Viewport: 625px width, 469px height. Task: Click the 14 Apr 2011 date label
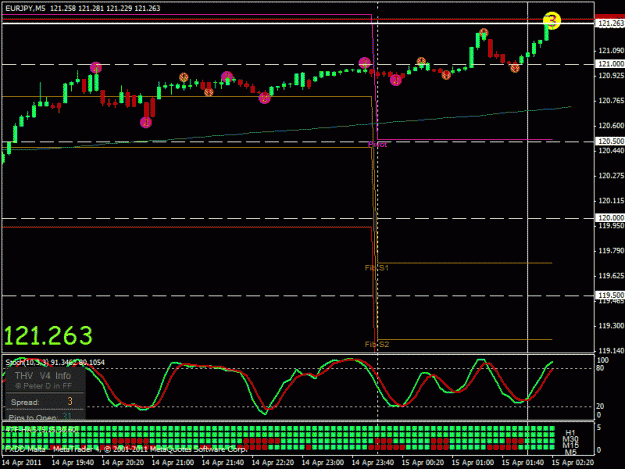pos(22,463)
